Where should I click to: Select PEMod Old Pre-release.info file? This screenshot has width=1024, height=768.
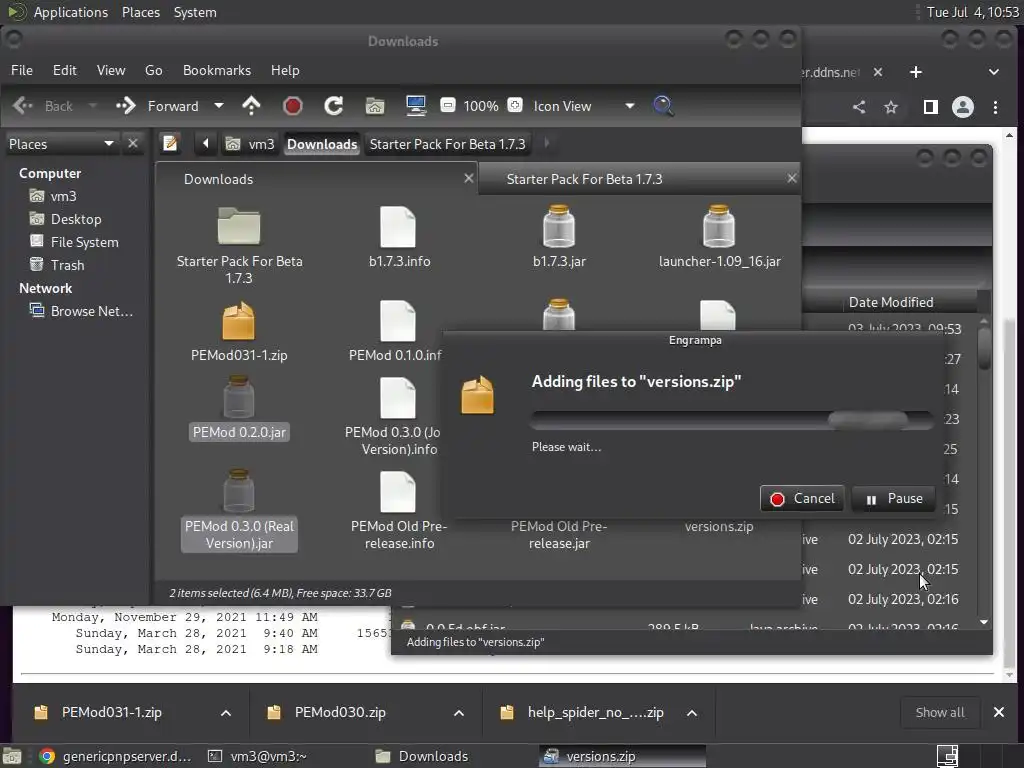(399, 510)
